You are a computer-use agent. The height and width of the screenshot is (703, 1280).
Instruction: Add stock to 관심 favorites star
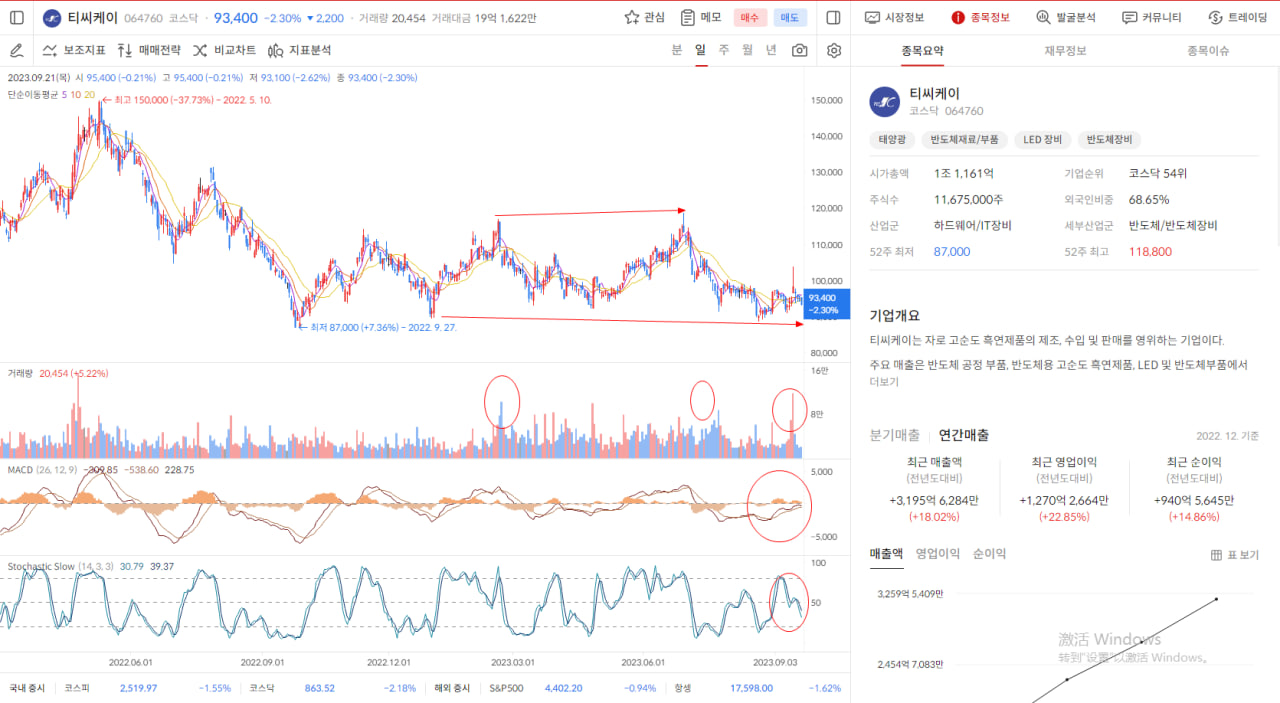pos(644,17)
